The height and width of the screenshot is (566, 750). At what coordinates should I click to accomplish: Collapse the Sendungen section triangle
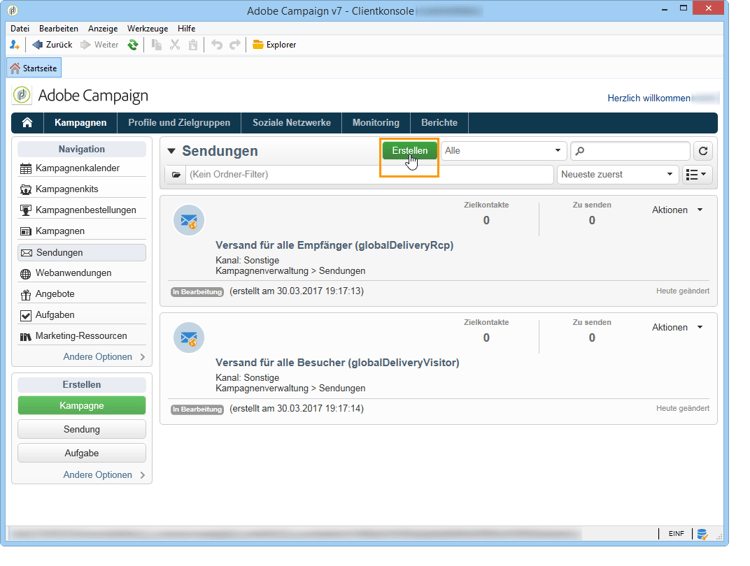[x=171, y=151]
